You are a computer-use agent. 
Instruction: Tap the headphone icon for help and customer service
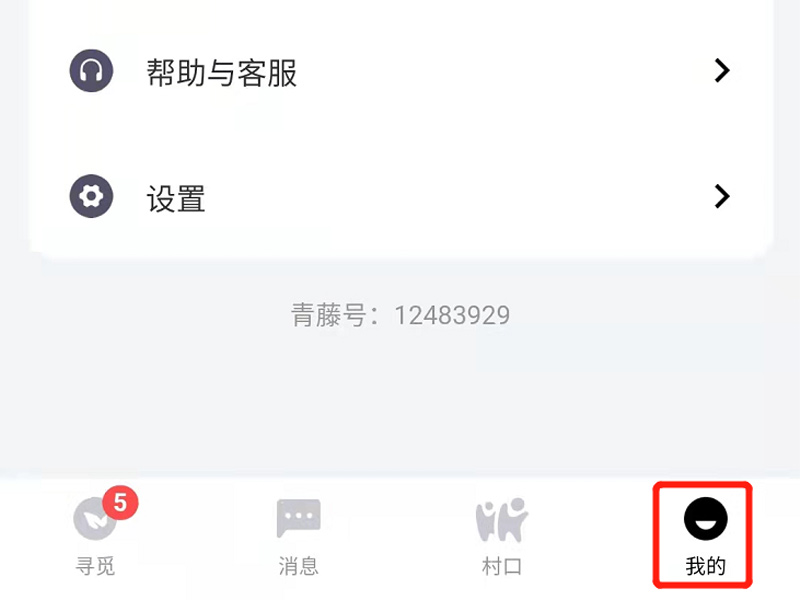(x=91, y=70)
